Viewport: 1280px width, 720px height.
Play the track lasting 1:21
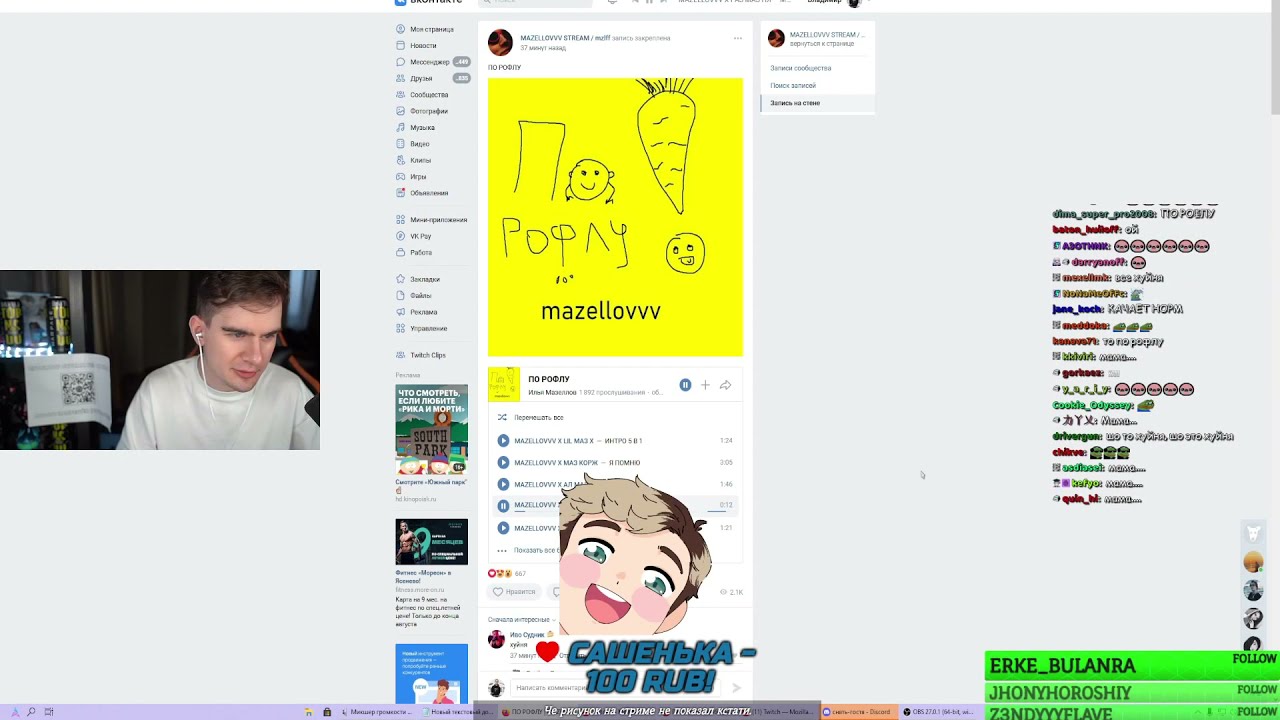[x=503, y=528]
